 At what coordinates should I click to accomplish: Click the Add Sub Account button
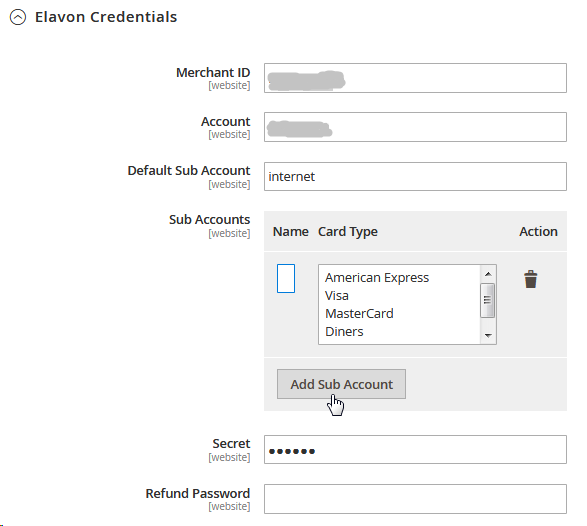coord(341,384)
